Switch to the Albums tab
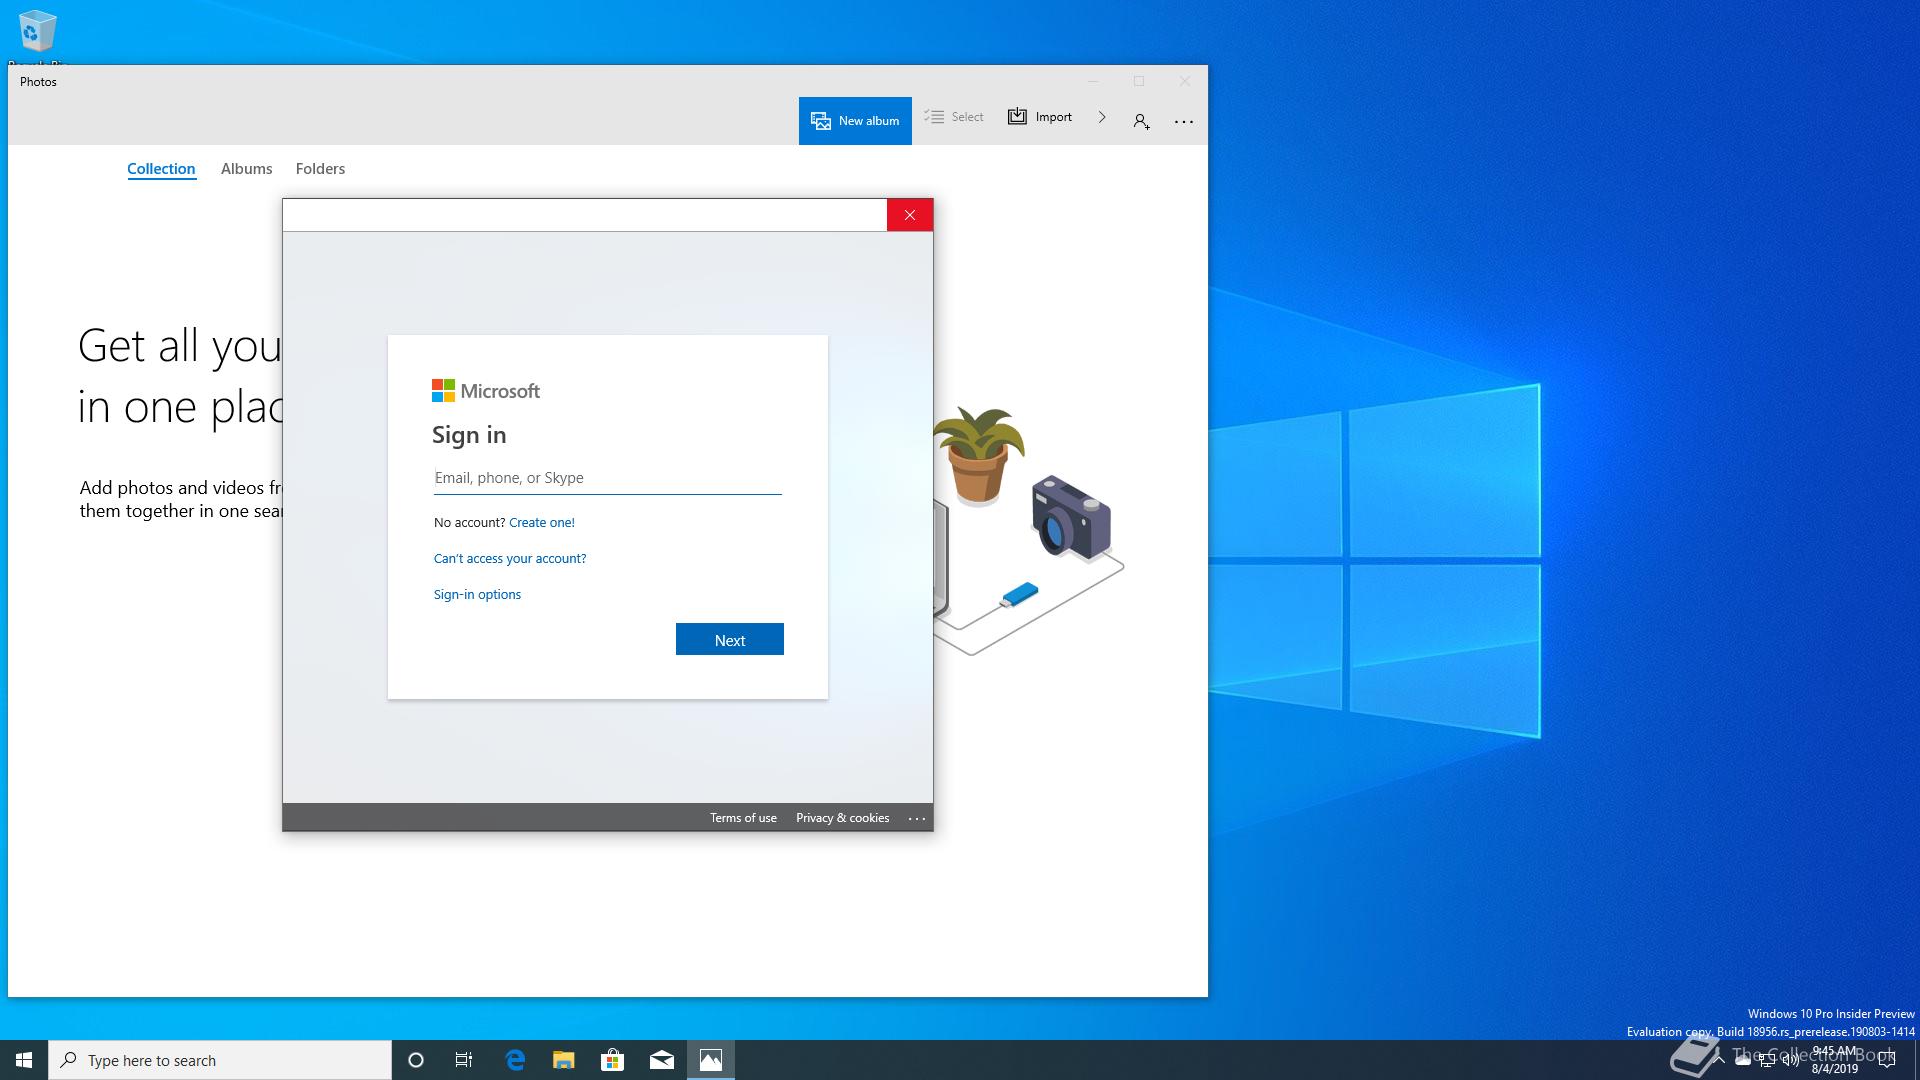Screen dimensions: 1920x1080 (x=247, y=169)
